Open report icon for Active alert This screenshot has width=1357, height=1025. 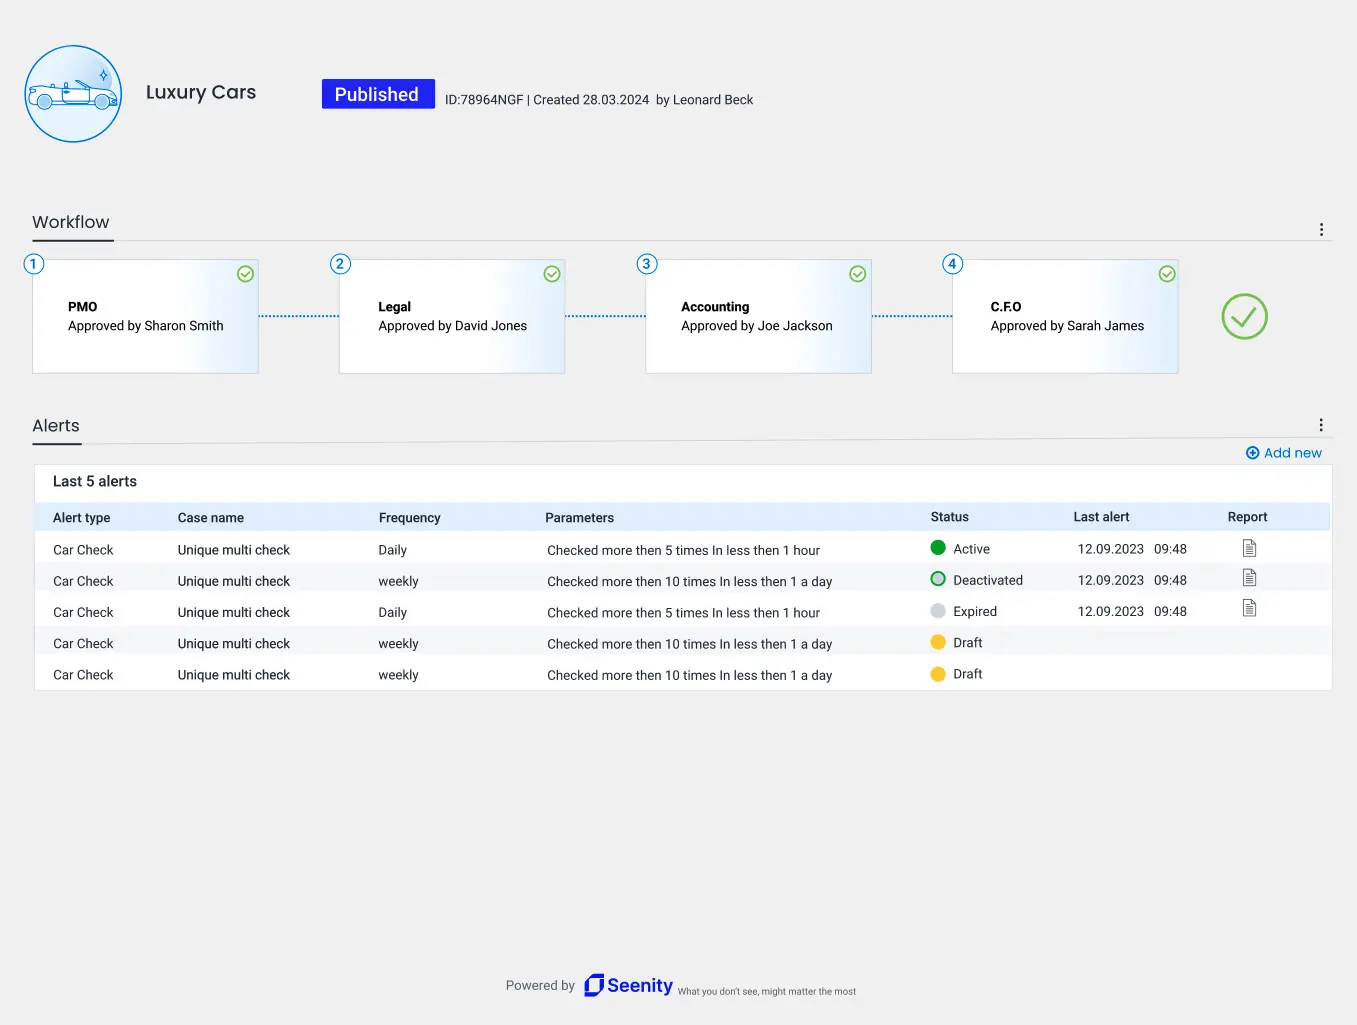(1249, 548)
